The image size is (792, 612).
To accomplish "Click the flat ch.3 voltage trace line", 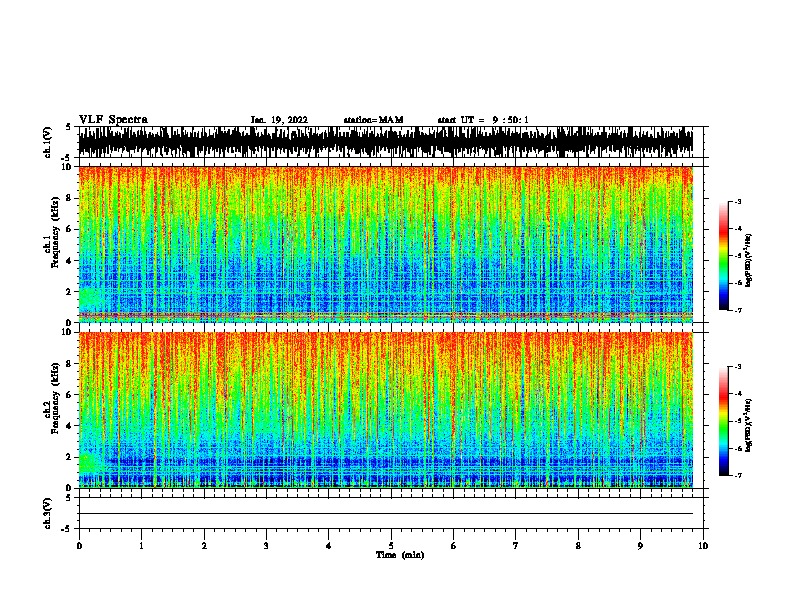I will click(x=386, y=514).
